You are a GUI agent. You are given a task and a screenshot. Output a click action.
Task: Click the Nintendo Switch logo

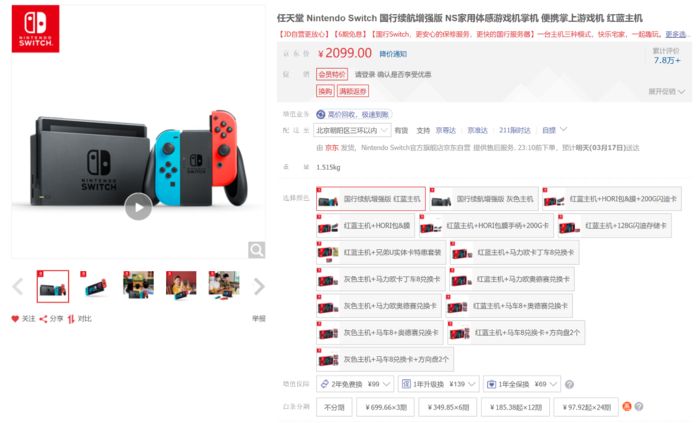(36, 29)
